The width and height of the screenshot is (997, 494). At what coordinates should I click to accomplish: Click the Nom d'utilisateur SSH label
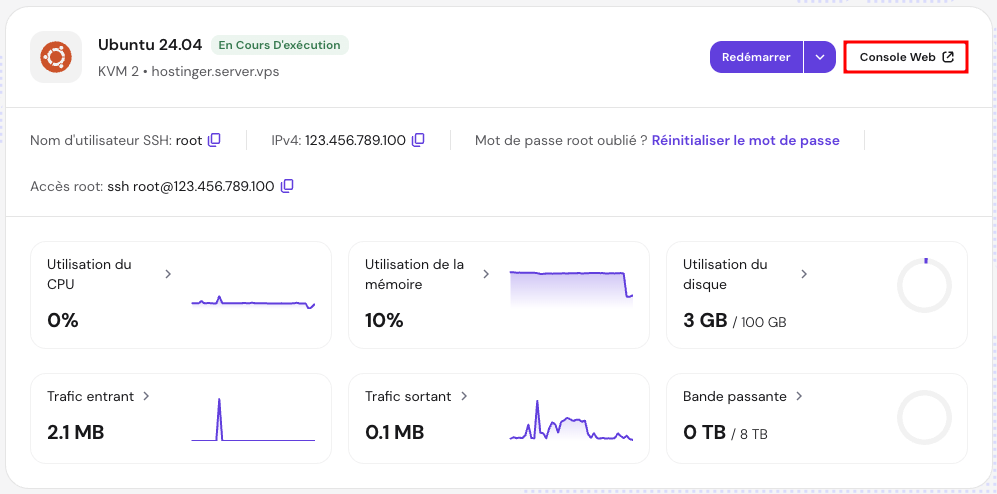pyautogui.click(x=101, y=141)
